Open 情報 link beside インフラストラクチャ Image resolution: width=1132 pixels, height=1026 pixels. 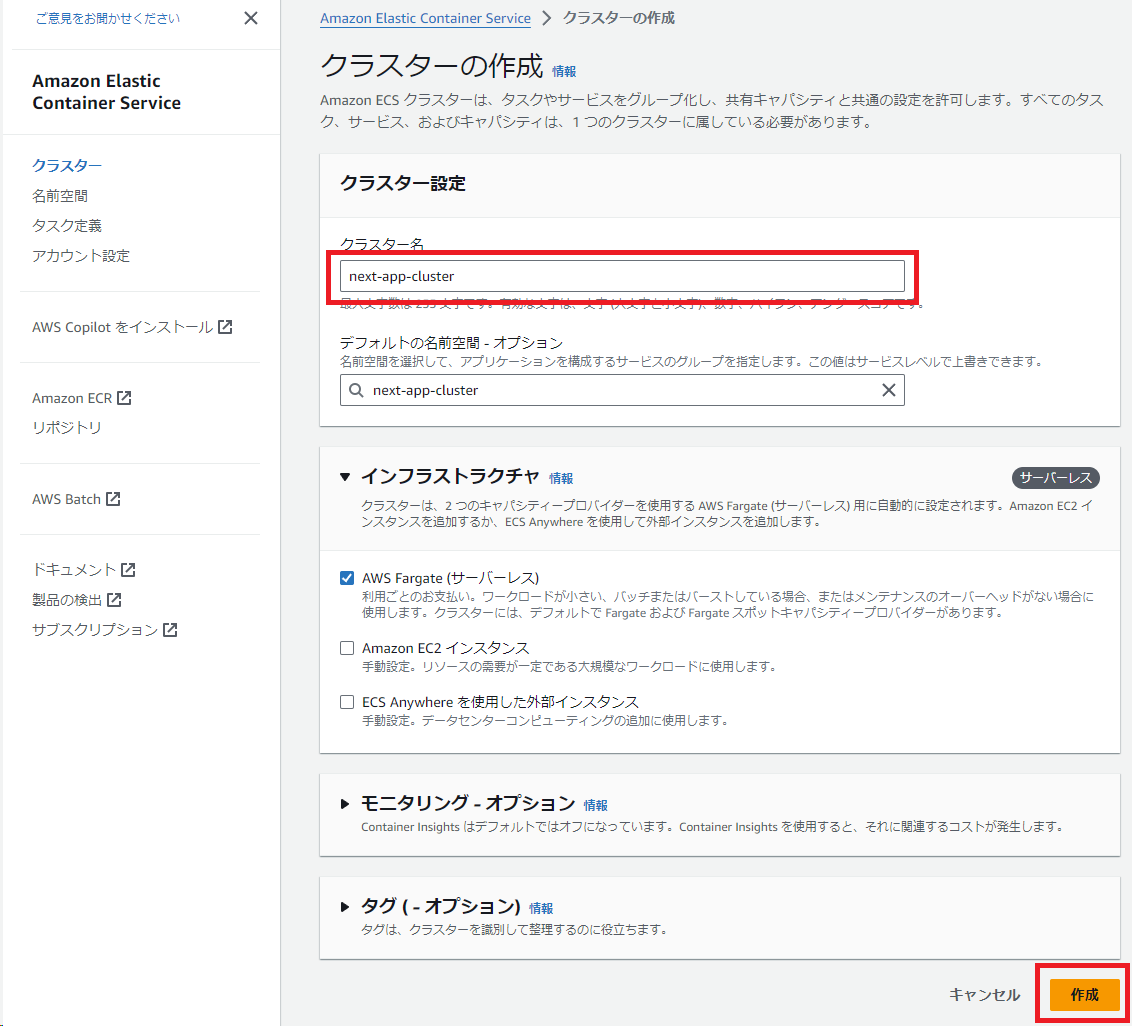pos(561,478)
